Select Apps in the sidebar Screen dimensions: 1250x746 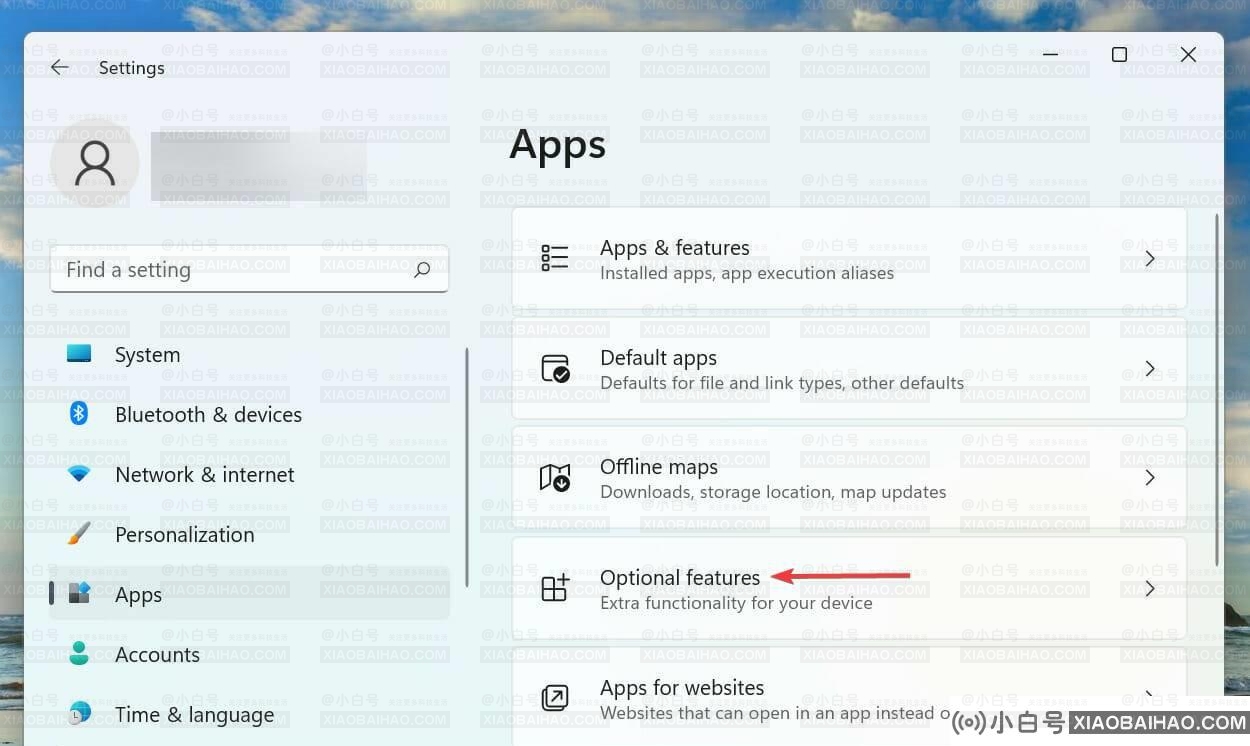(249, 594)
